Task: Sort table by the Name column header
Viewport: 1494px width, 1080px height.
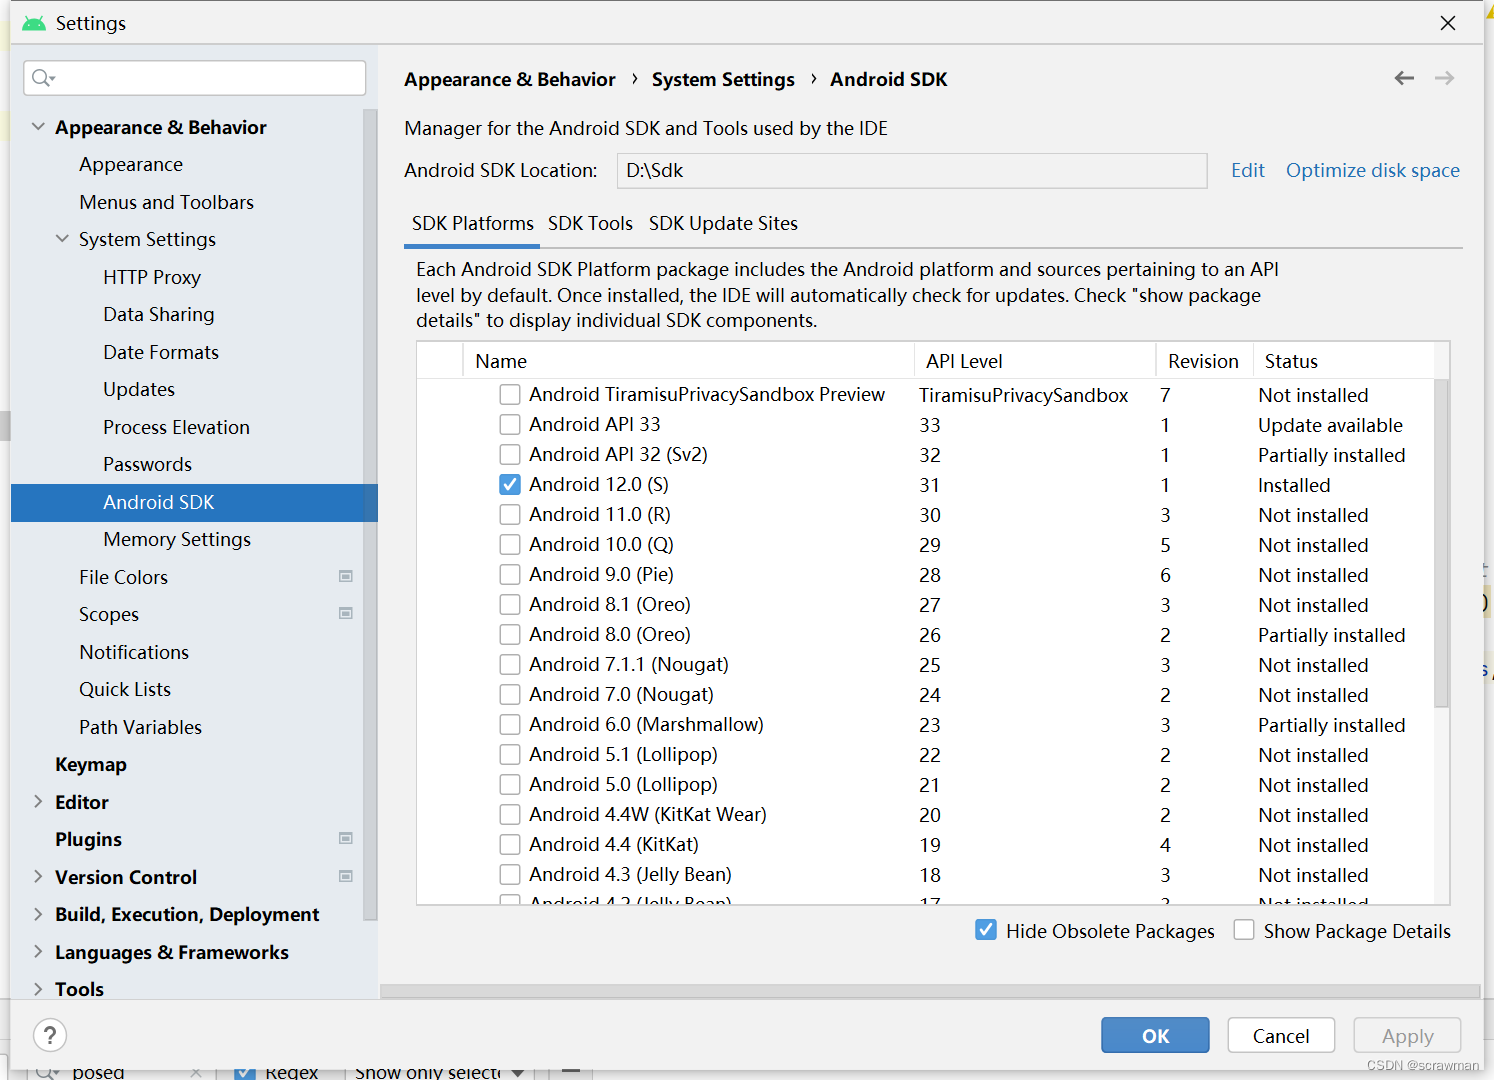Action: pos(688,361)
